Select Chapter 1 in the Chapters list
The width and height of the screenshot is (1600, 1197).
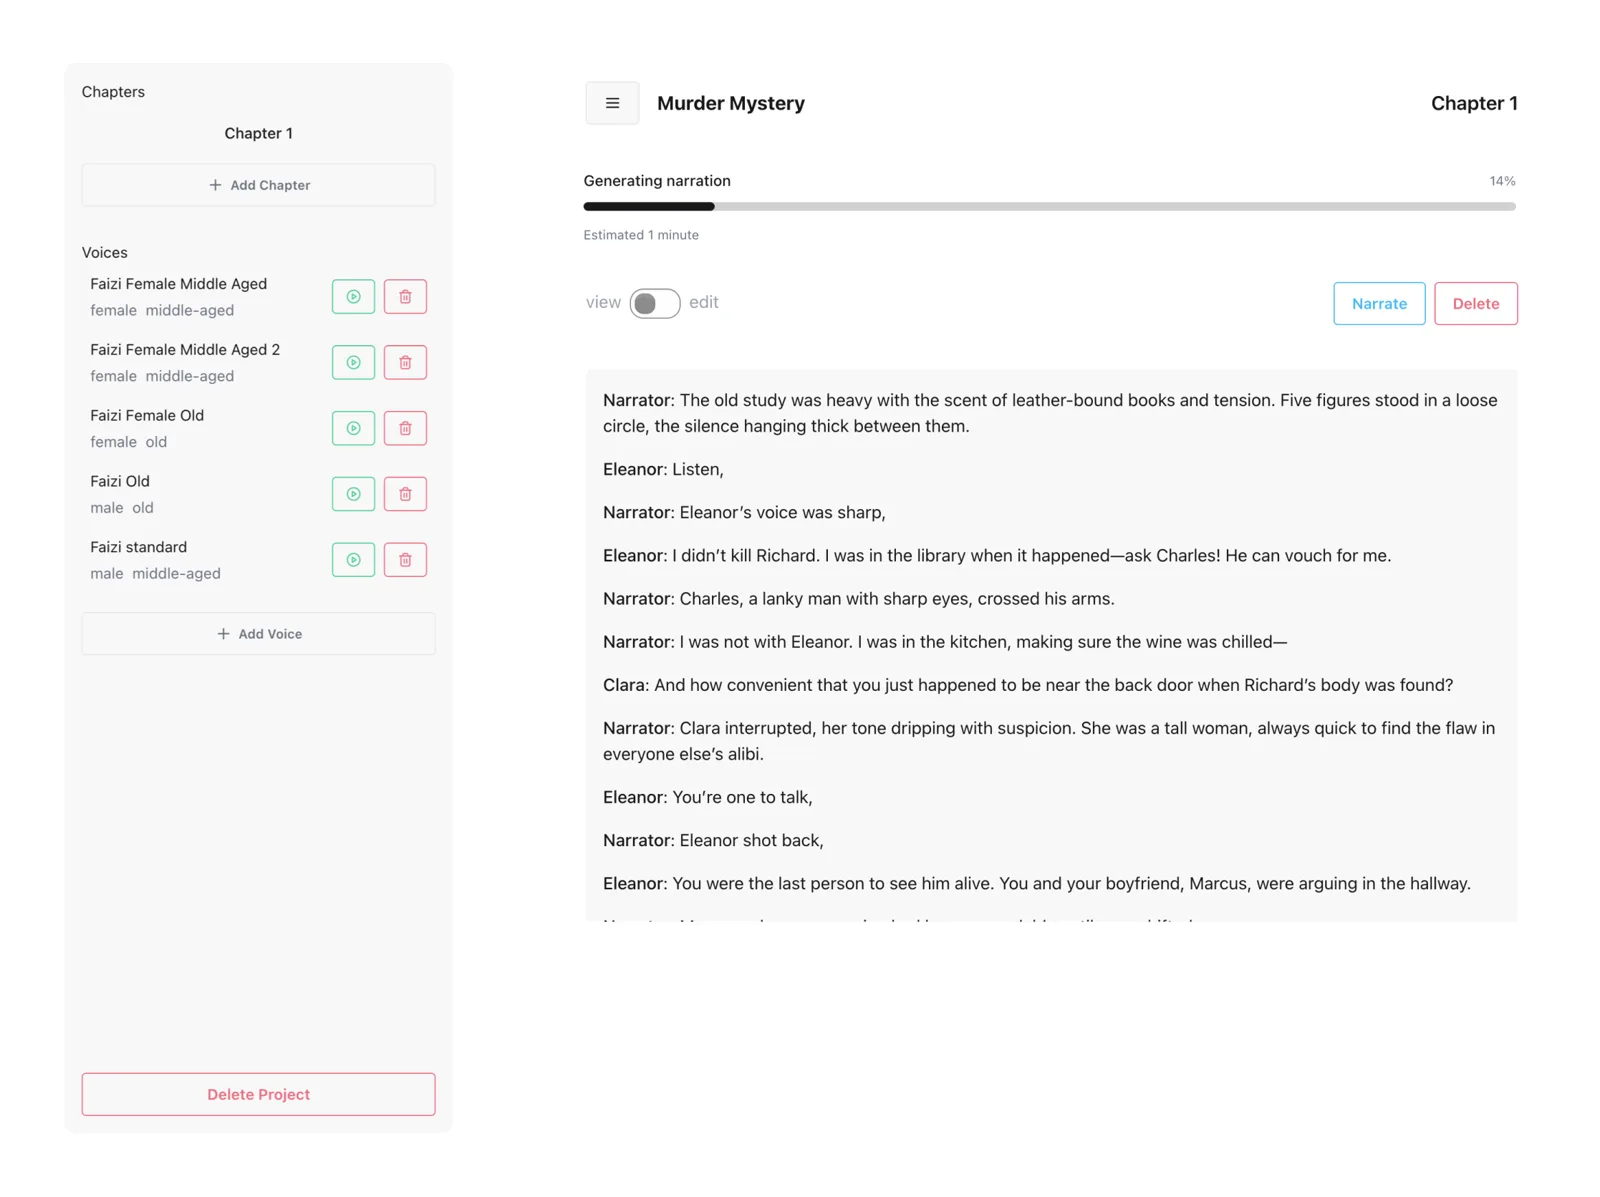[258, 133]
